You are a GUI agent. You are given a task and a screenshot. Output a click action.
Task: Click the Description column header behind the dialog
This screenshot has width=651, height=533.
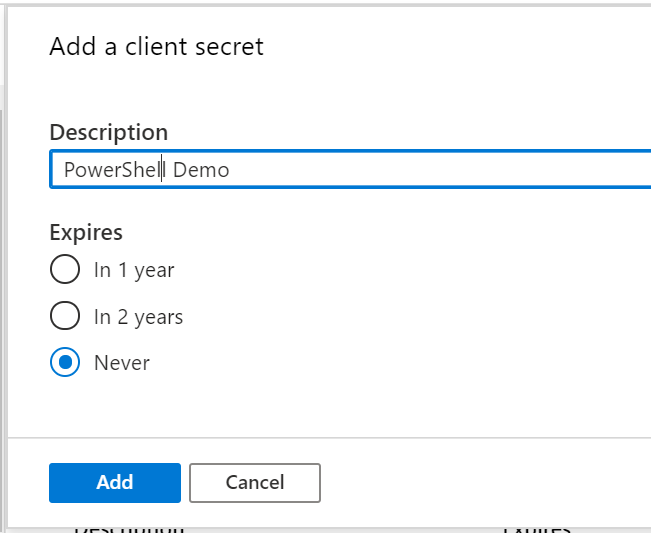point(128,528)
